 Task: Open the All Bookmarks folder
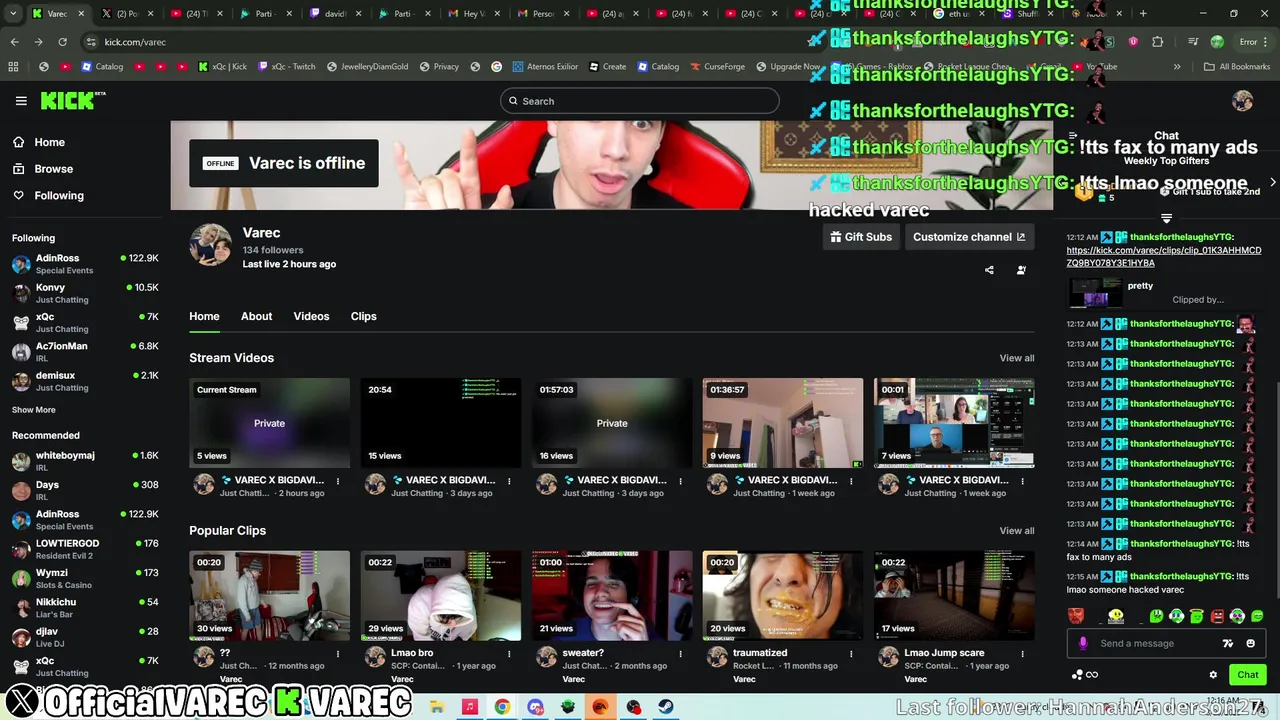pyautogui.click(x=1237, y=67)
